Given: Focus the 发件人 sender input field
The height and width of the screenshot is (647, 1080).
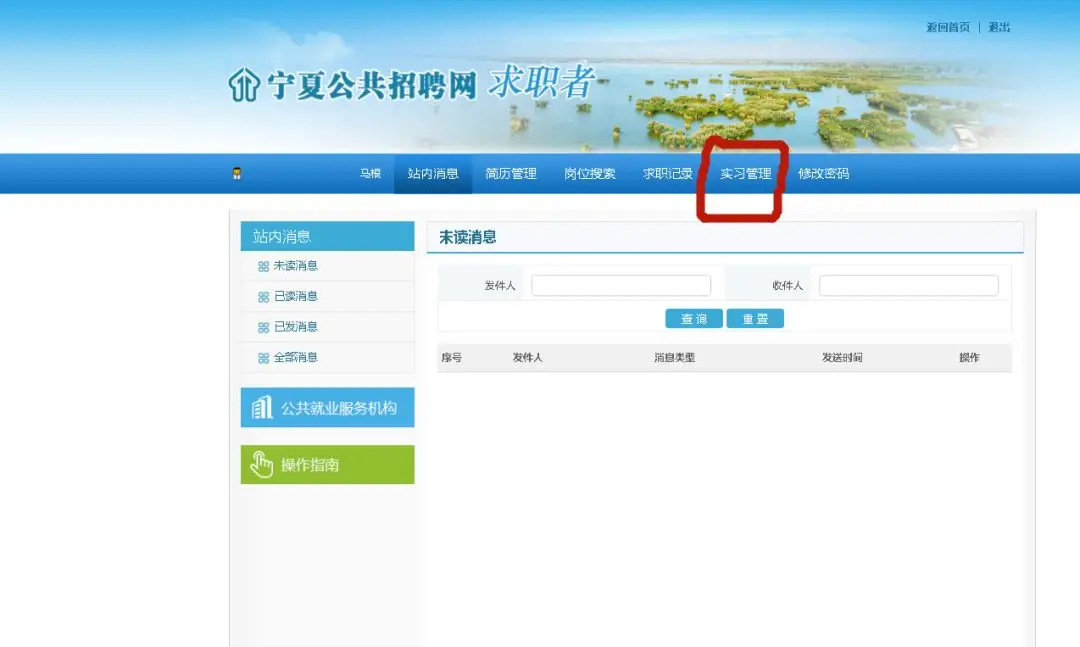Looking at the screenshot, I should point(620,286).
